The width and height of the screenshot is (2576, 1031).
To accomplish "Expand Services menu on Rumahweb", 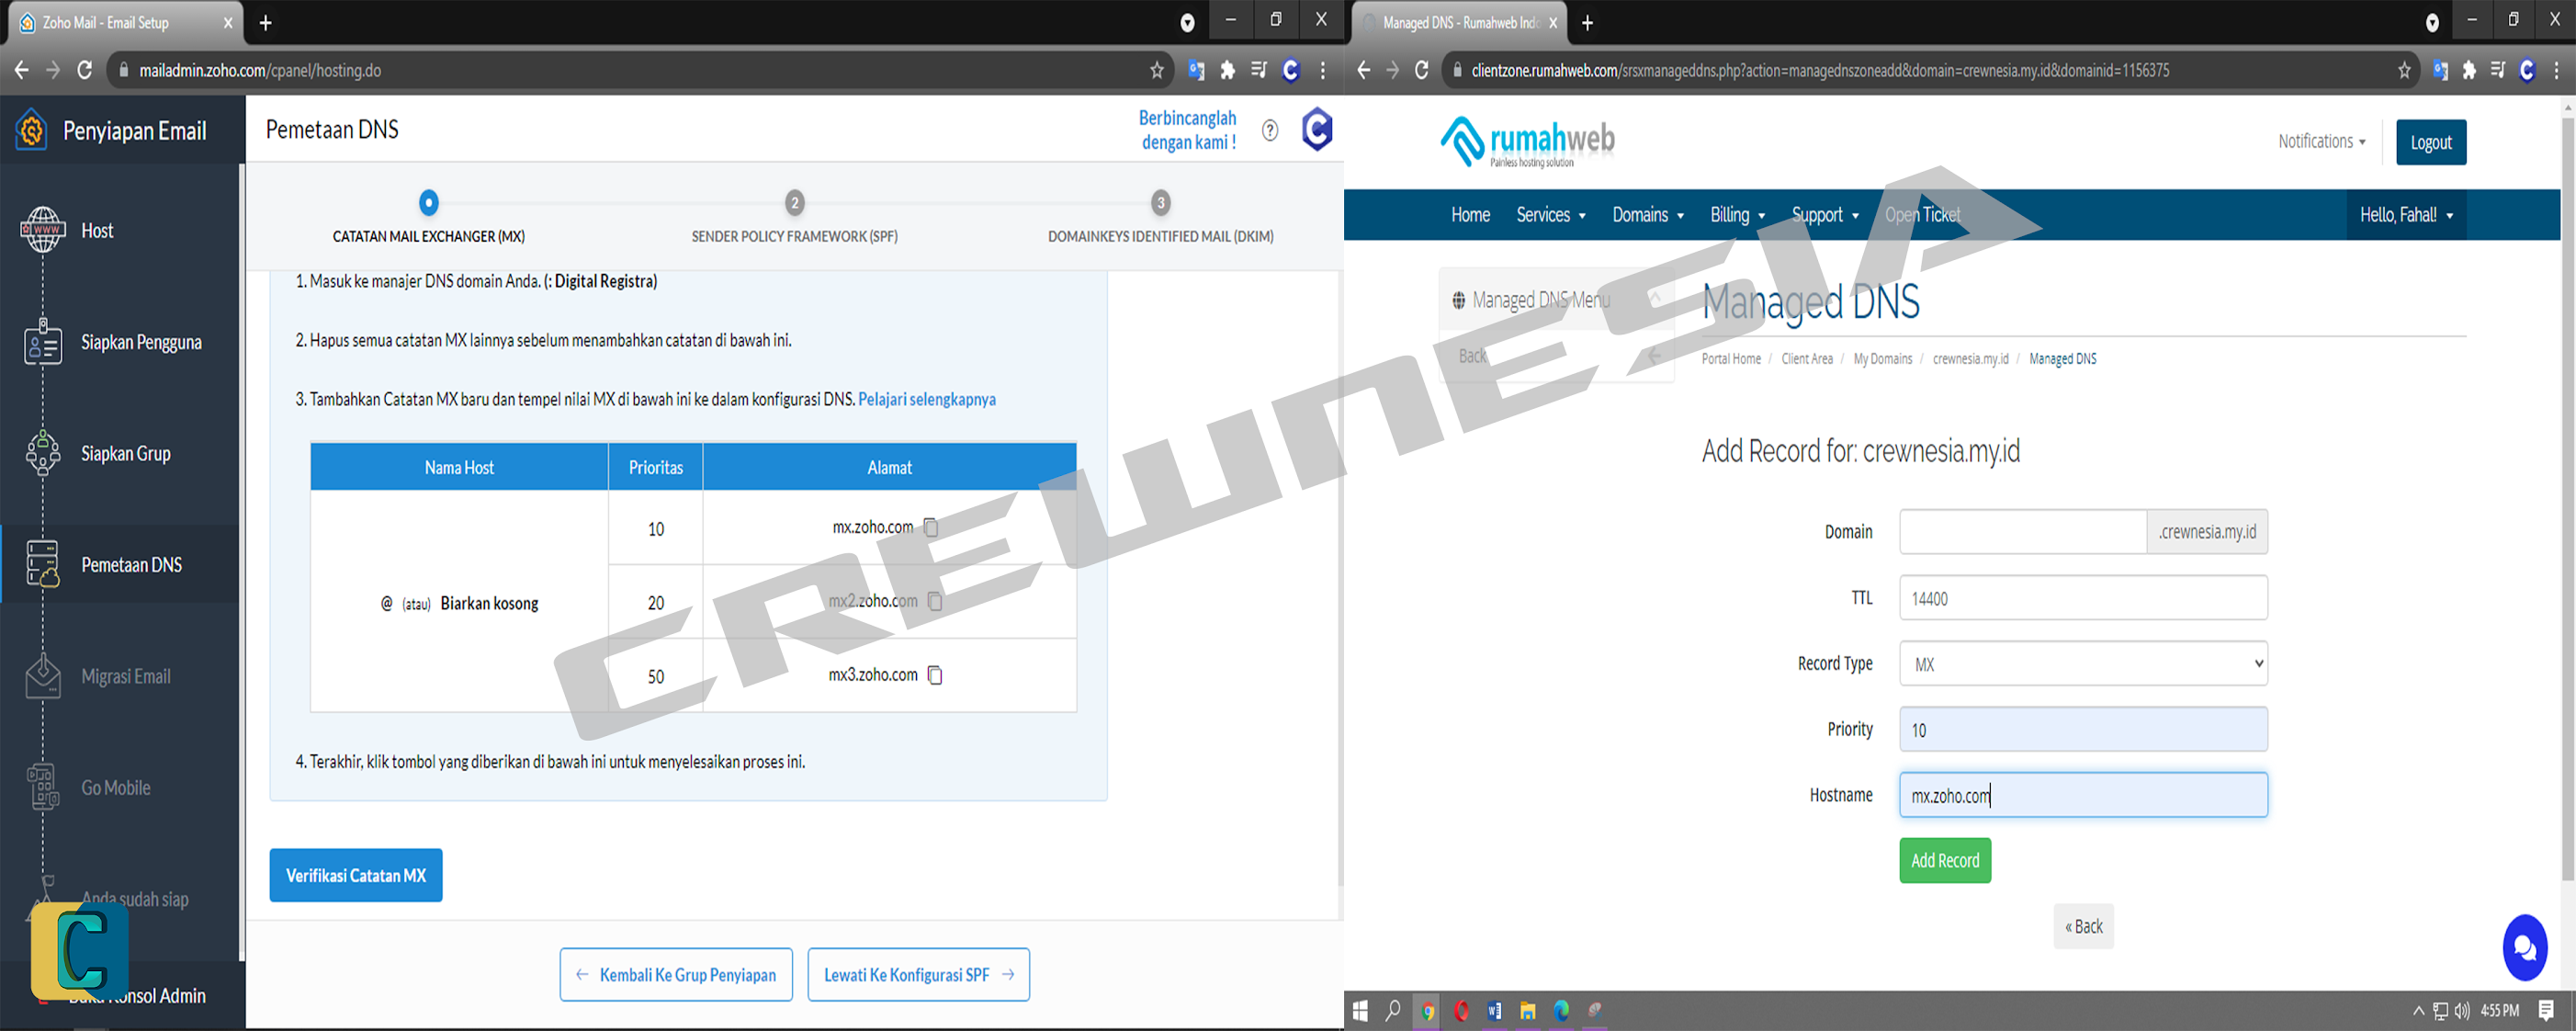I will click(x=1550, y=215).
